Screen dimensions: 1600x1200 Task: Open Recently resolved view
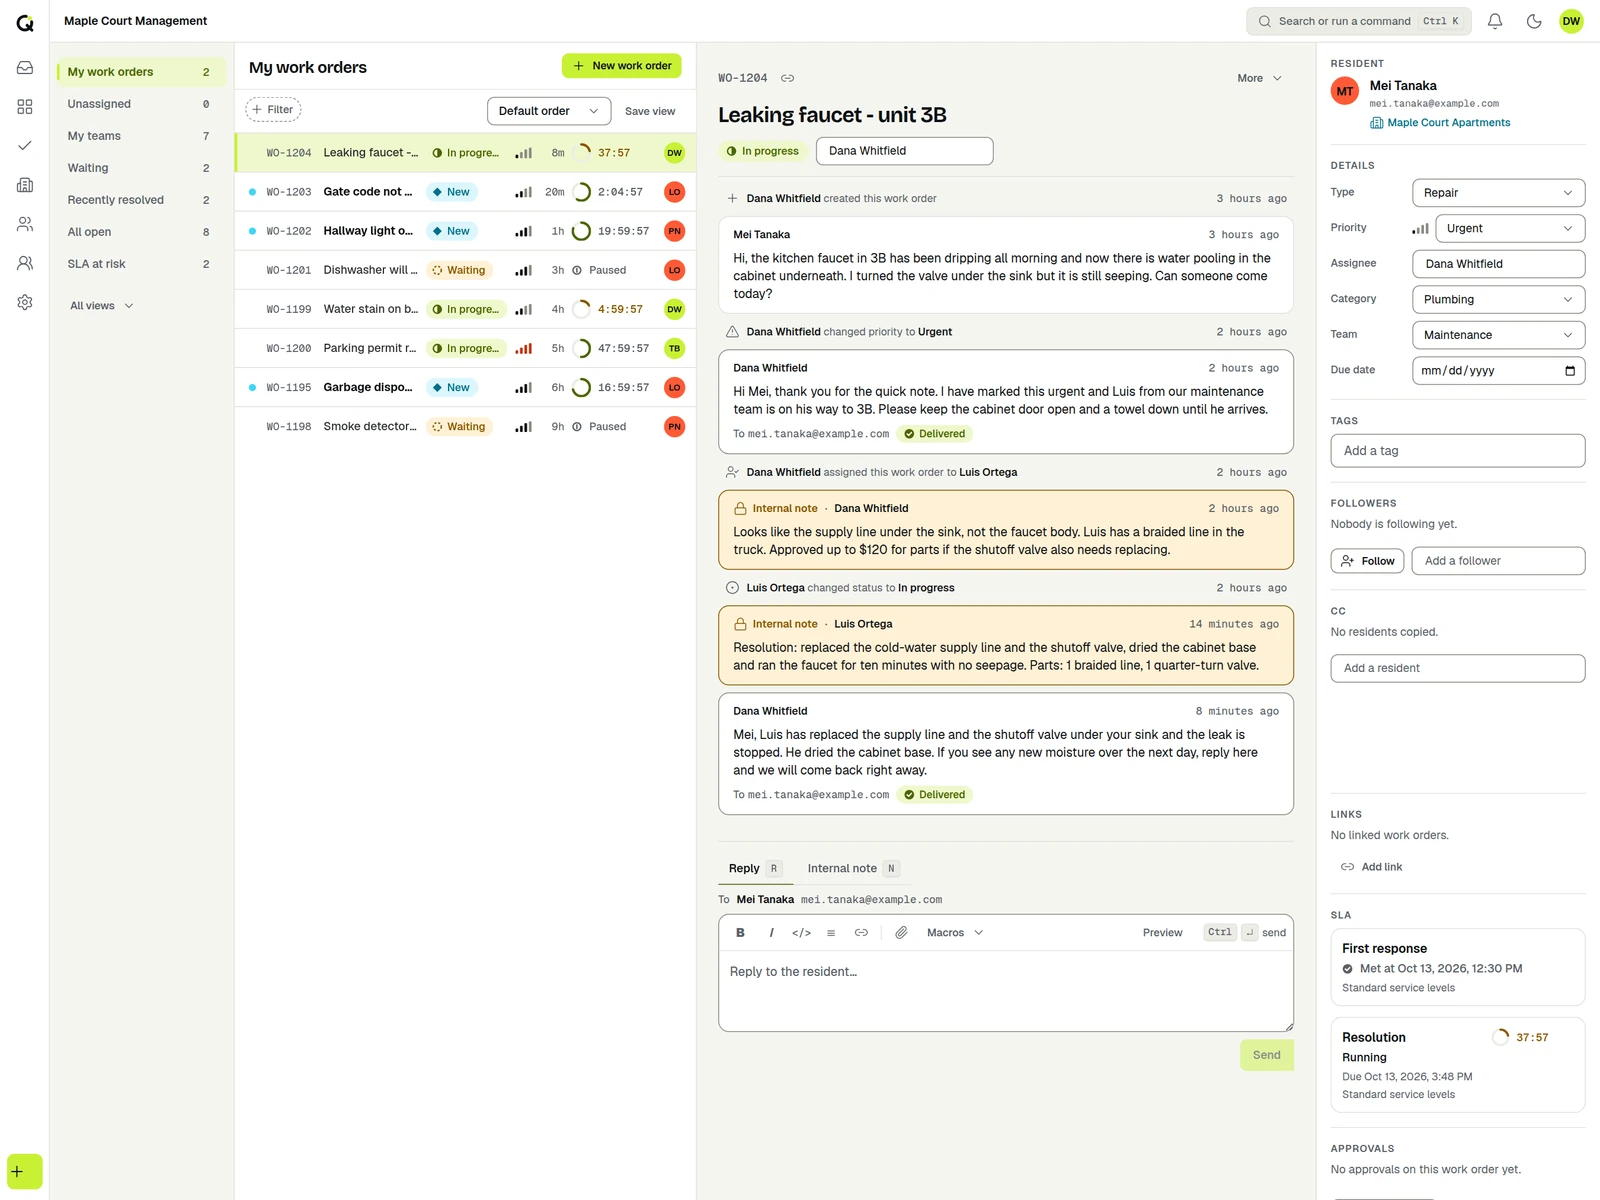(140, 200)
